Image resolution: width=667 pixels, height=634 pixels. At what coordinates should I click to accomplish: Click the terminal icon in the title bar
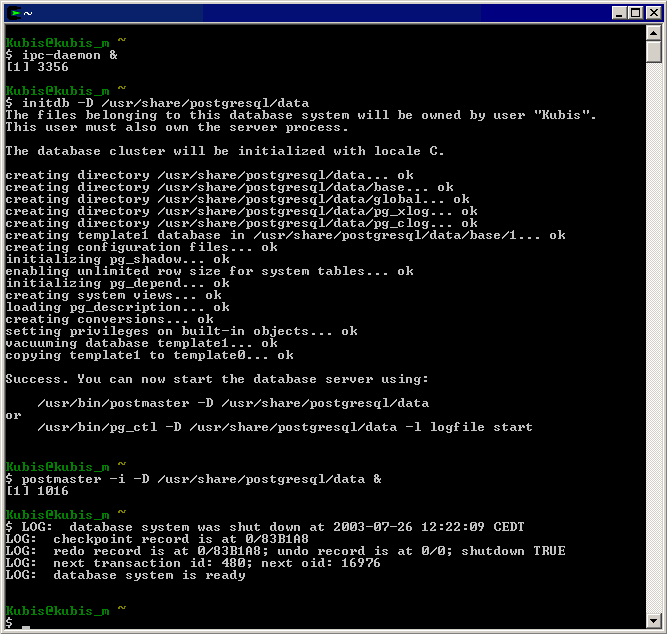(15, 13)
